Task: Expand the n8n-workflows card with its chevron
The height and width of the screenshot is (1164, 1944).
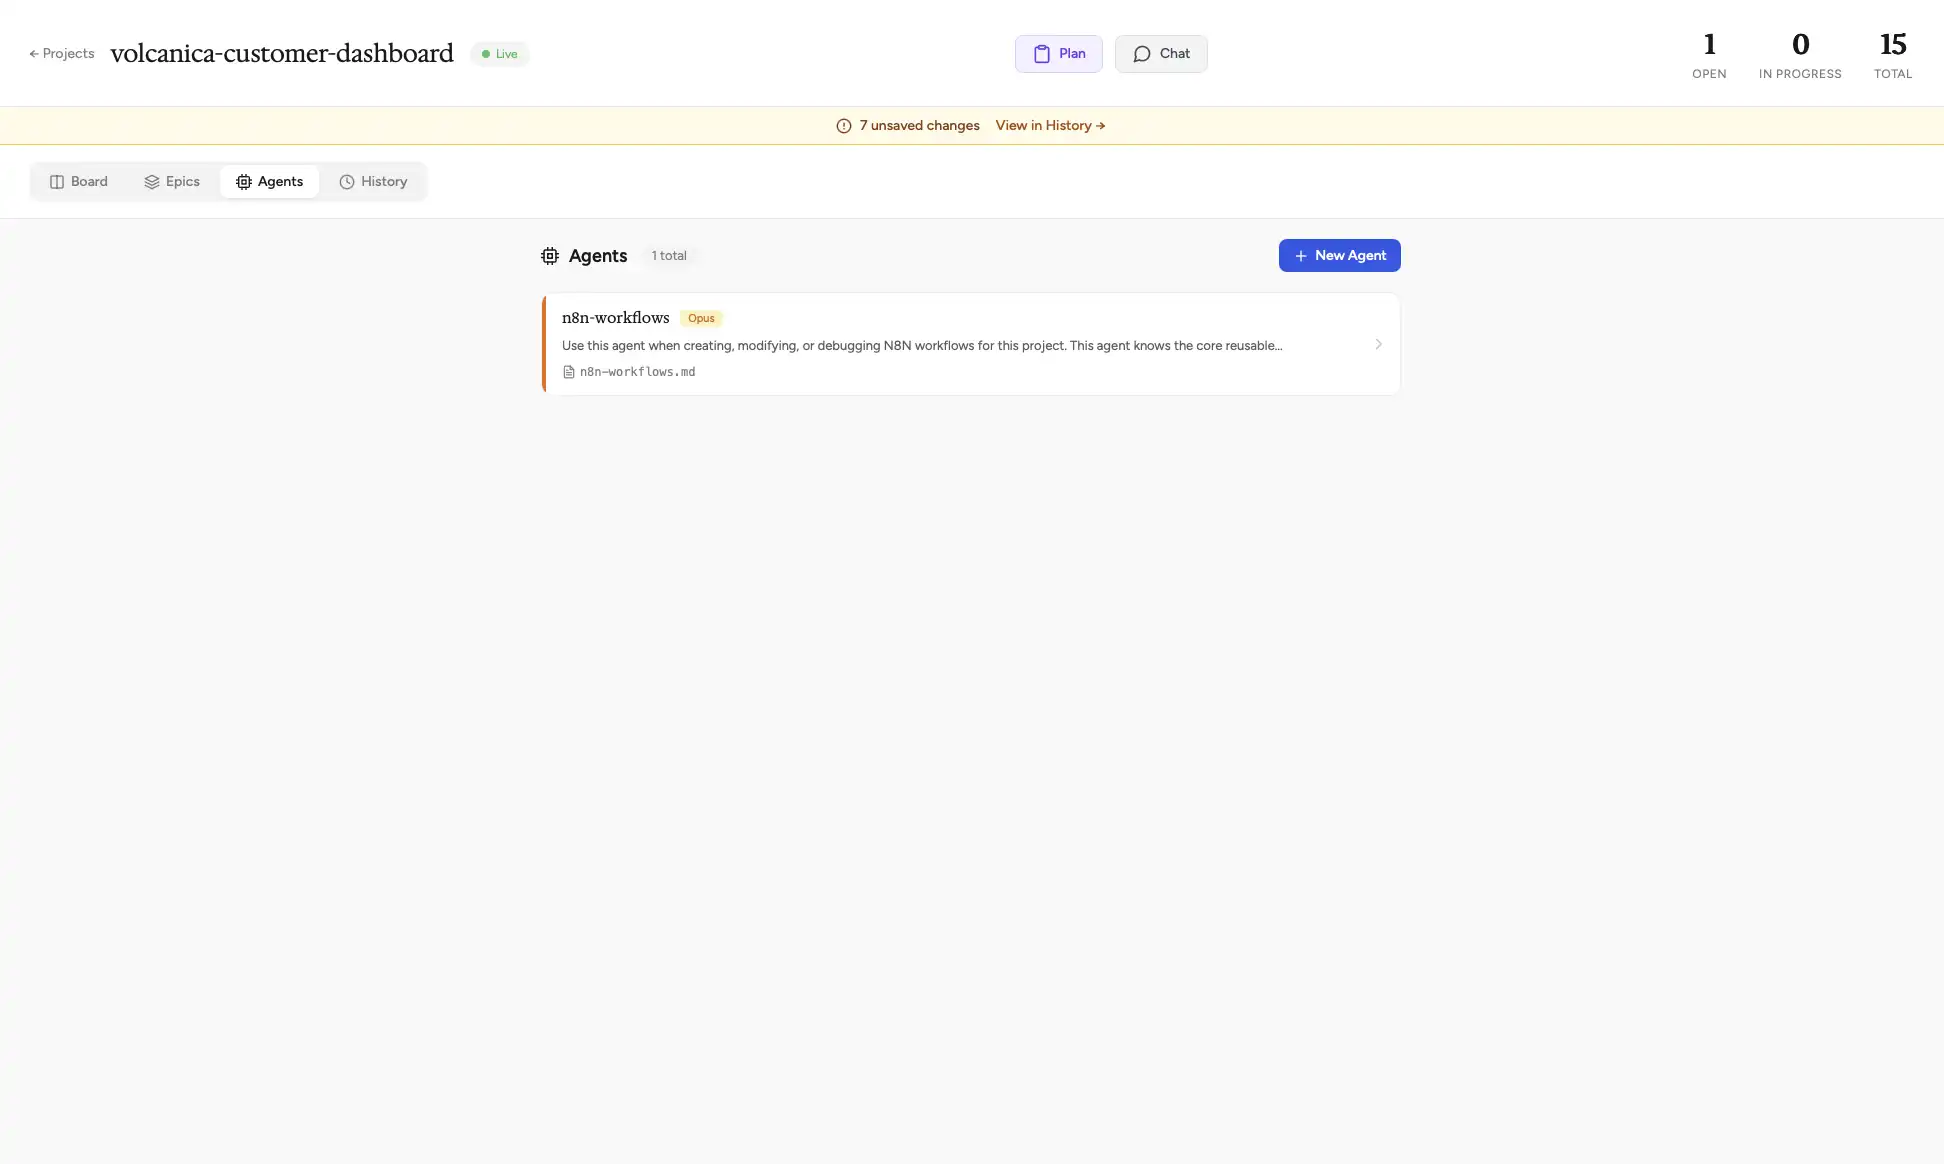Action: (x=1378, y=344)
